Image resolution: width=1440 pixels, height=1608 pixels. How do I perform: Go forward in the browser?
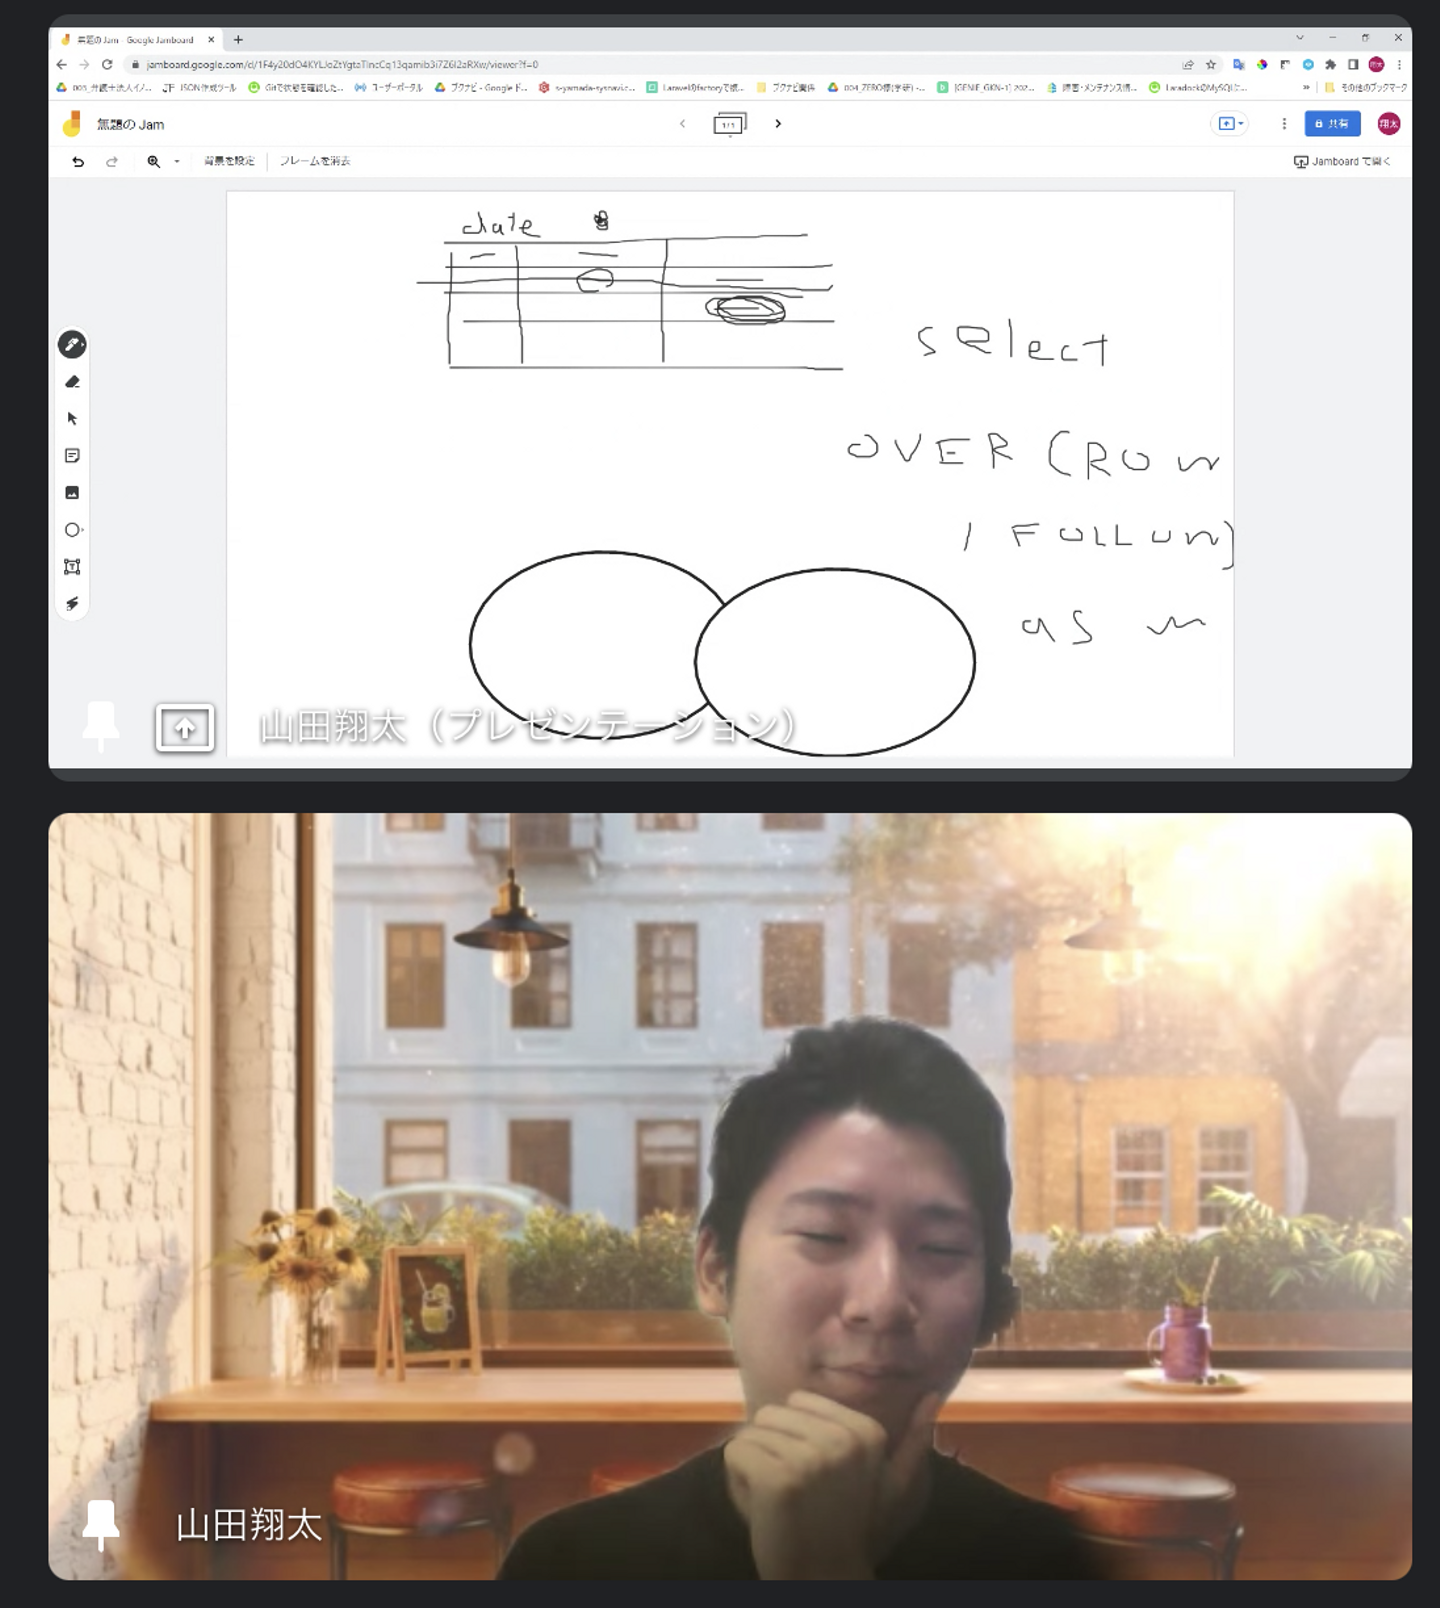click(x=84, y=64)
